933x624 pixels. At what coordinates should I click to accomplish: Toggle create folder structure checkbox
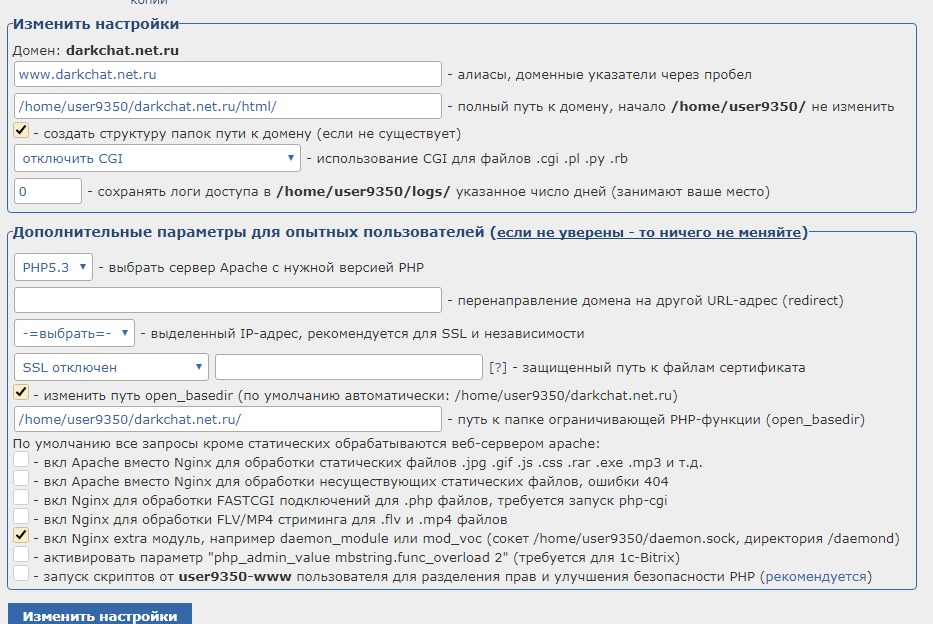(21, 131)
